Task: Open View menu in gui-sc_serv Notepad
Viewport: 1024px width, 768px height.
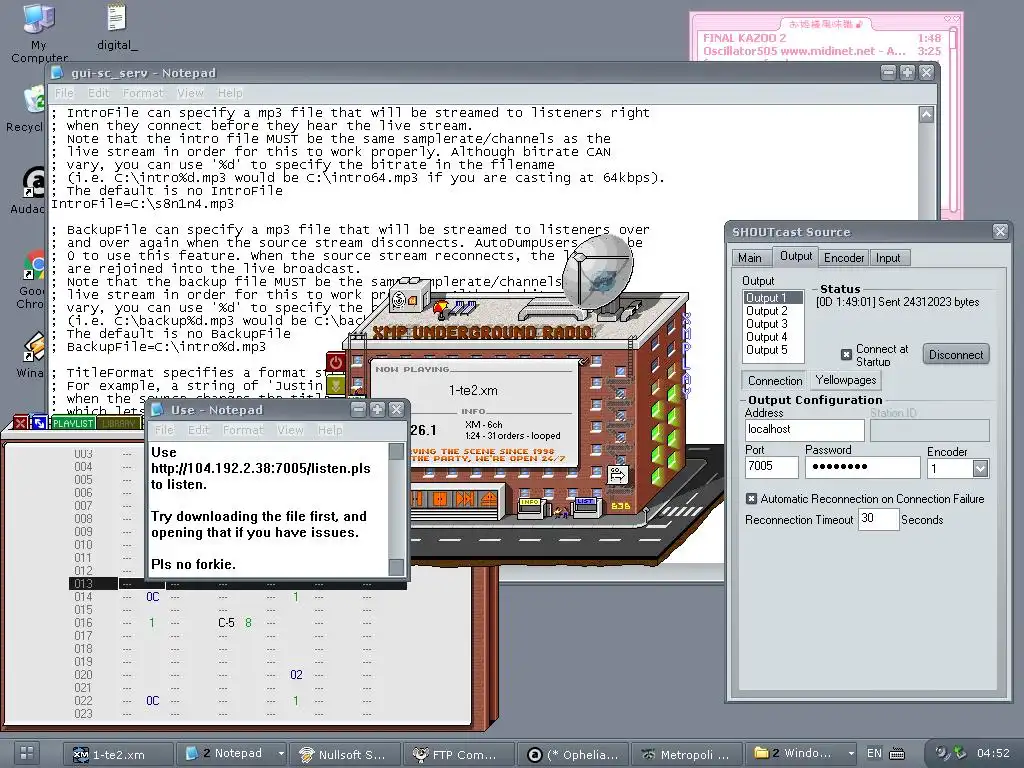Action: coord(190,93)
